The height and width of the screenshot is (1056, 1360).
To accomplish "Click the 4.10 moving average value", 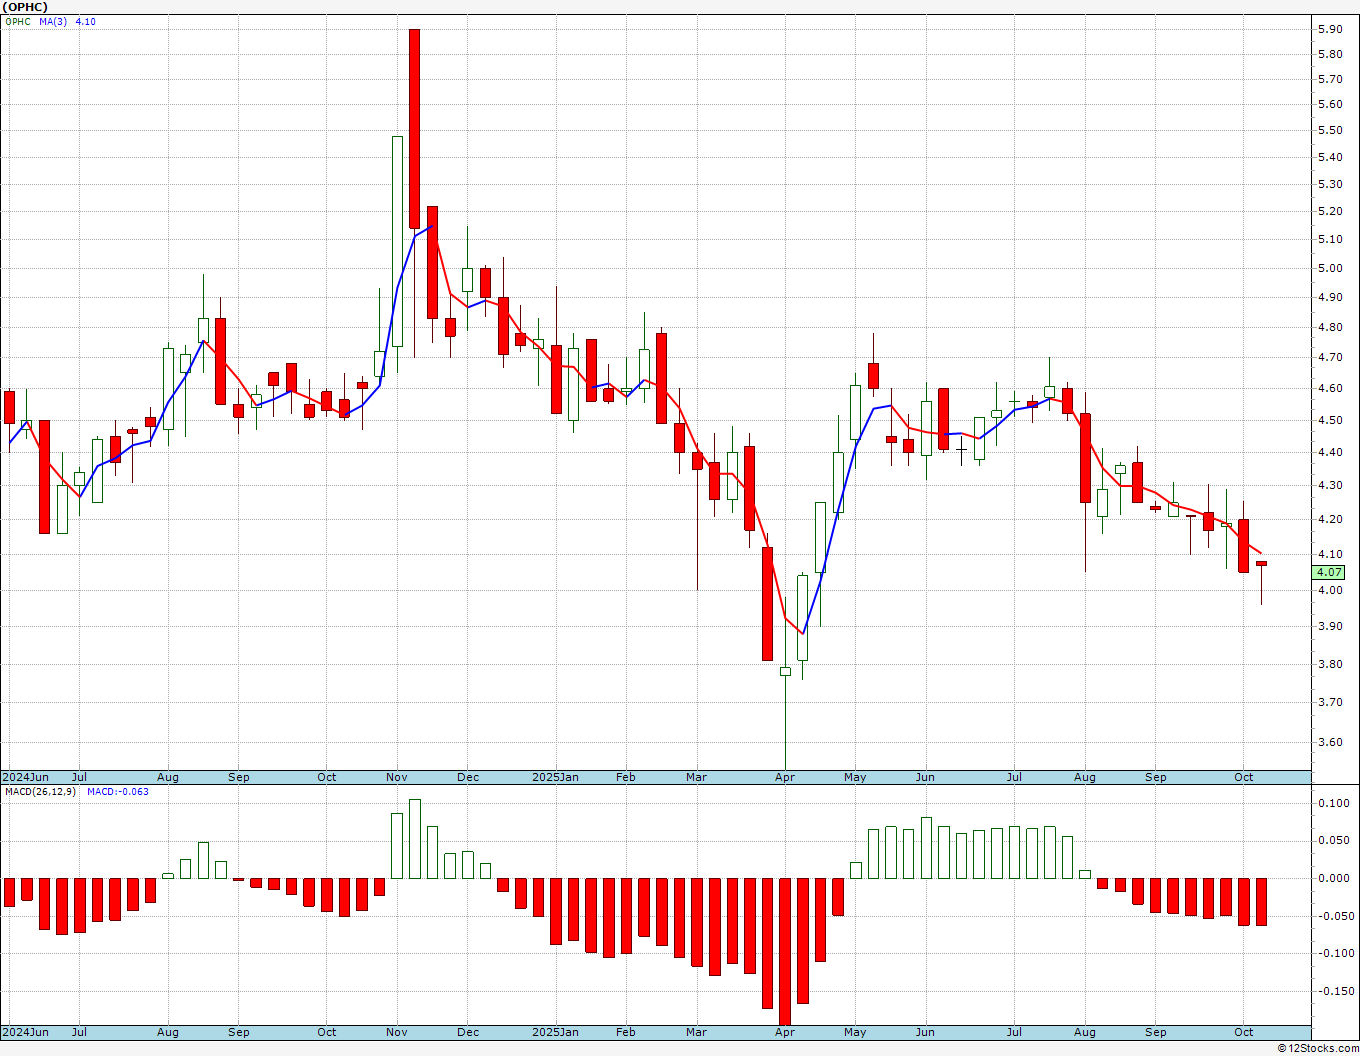I will tap(86, 21).
